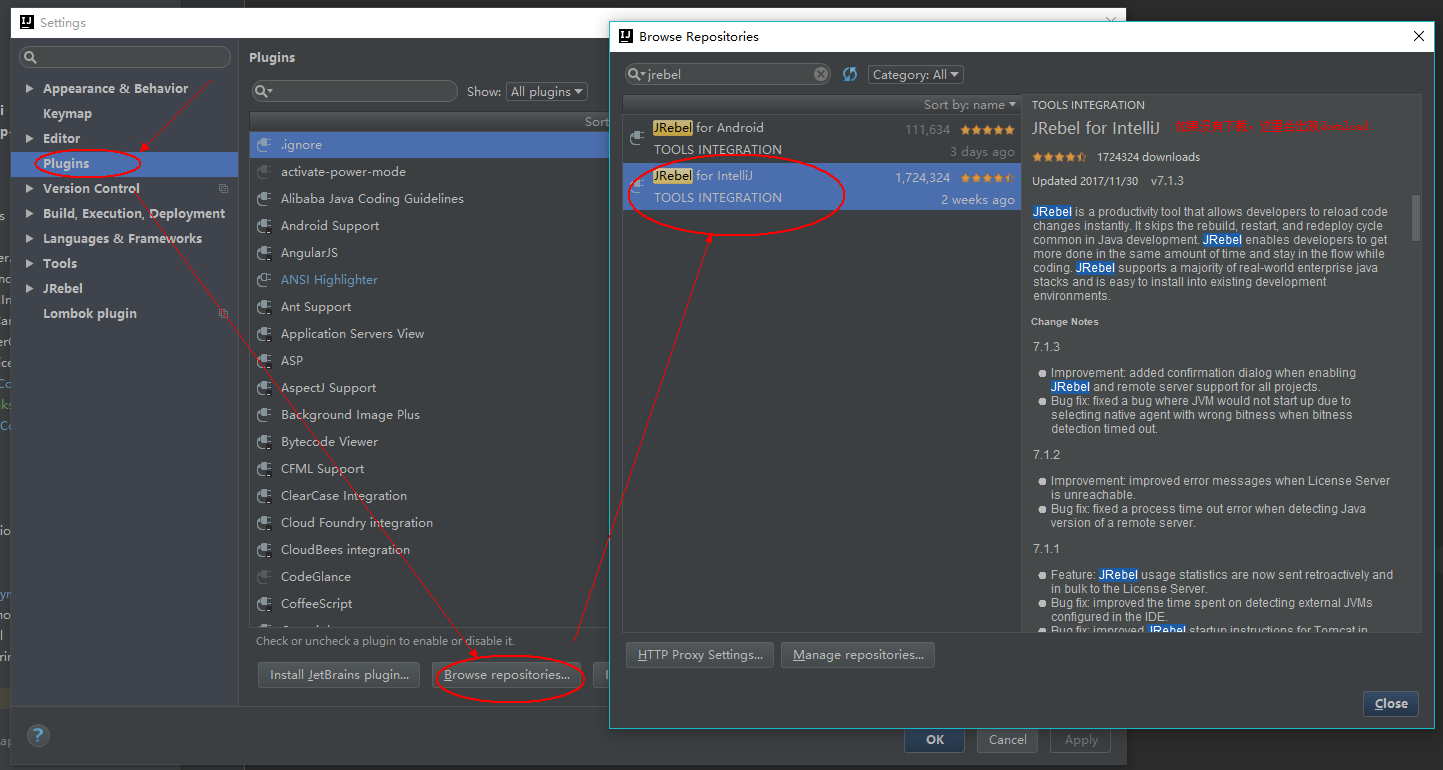Image resolution: width=1443 pixels, height=770 pixels.
Task: Click the plugin icon beside .ignore
Action: tap(264, 145)
